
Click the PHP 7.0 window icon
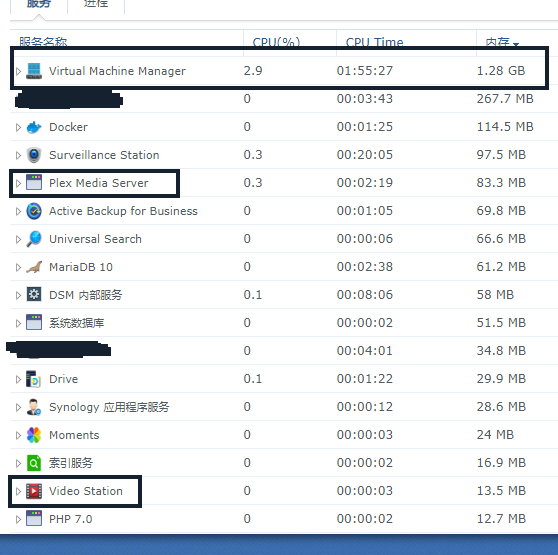tap(34, 519)
